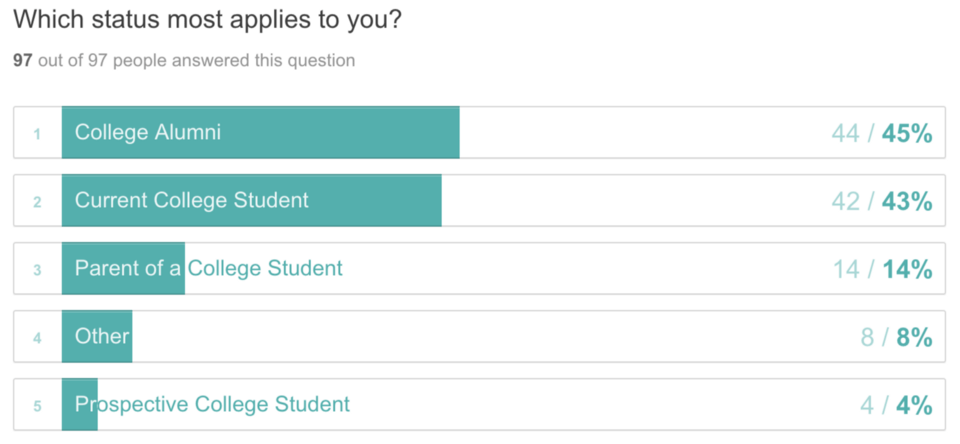Click the question title 'Which status most applies to you?'
The height and width of the screenshot is (444, 960).
tap(207, 20)
